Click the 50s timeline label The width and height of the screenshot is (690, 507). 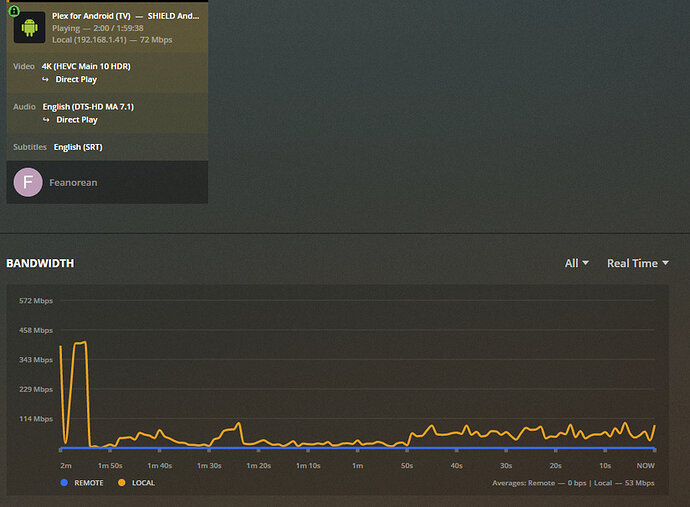[407, 466]
